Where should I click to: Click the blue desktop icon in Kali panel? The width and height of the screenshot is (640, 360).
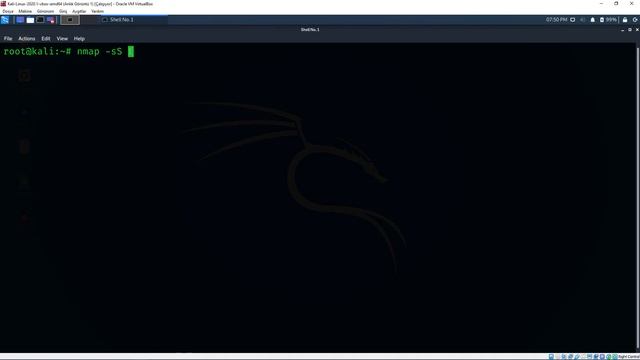(x=20, y=20)
